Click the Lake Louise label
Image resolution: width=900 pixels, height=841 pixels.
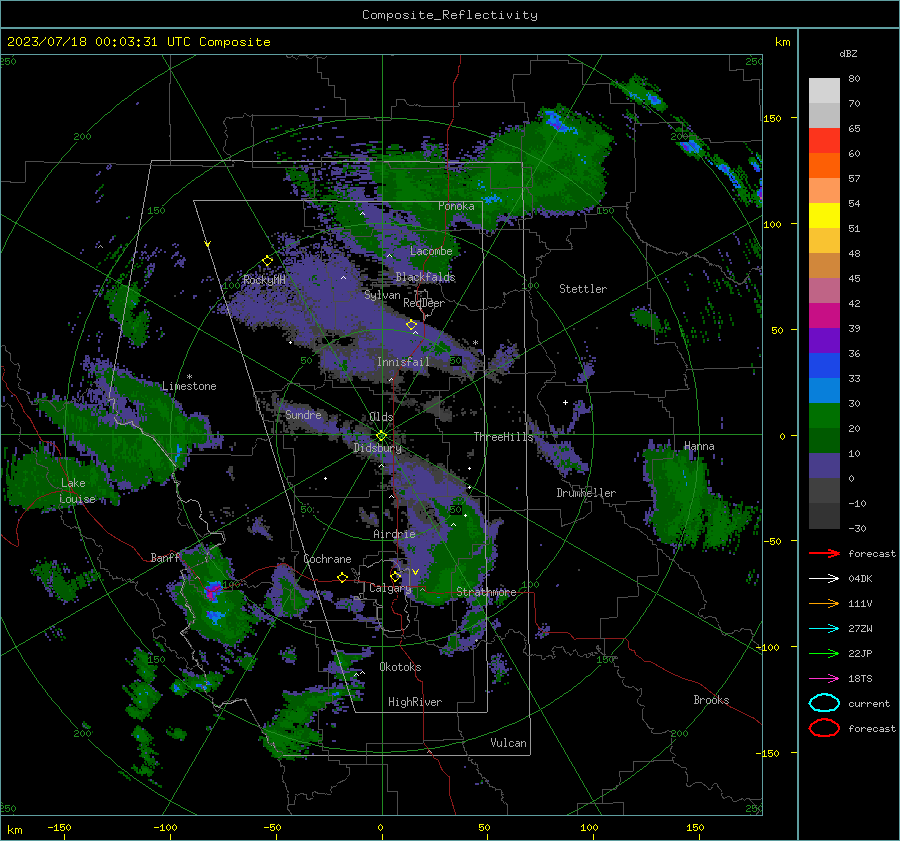77,491
